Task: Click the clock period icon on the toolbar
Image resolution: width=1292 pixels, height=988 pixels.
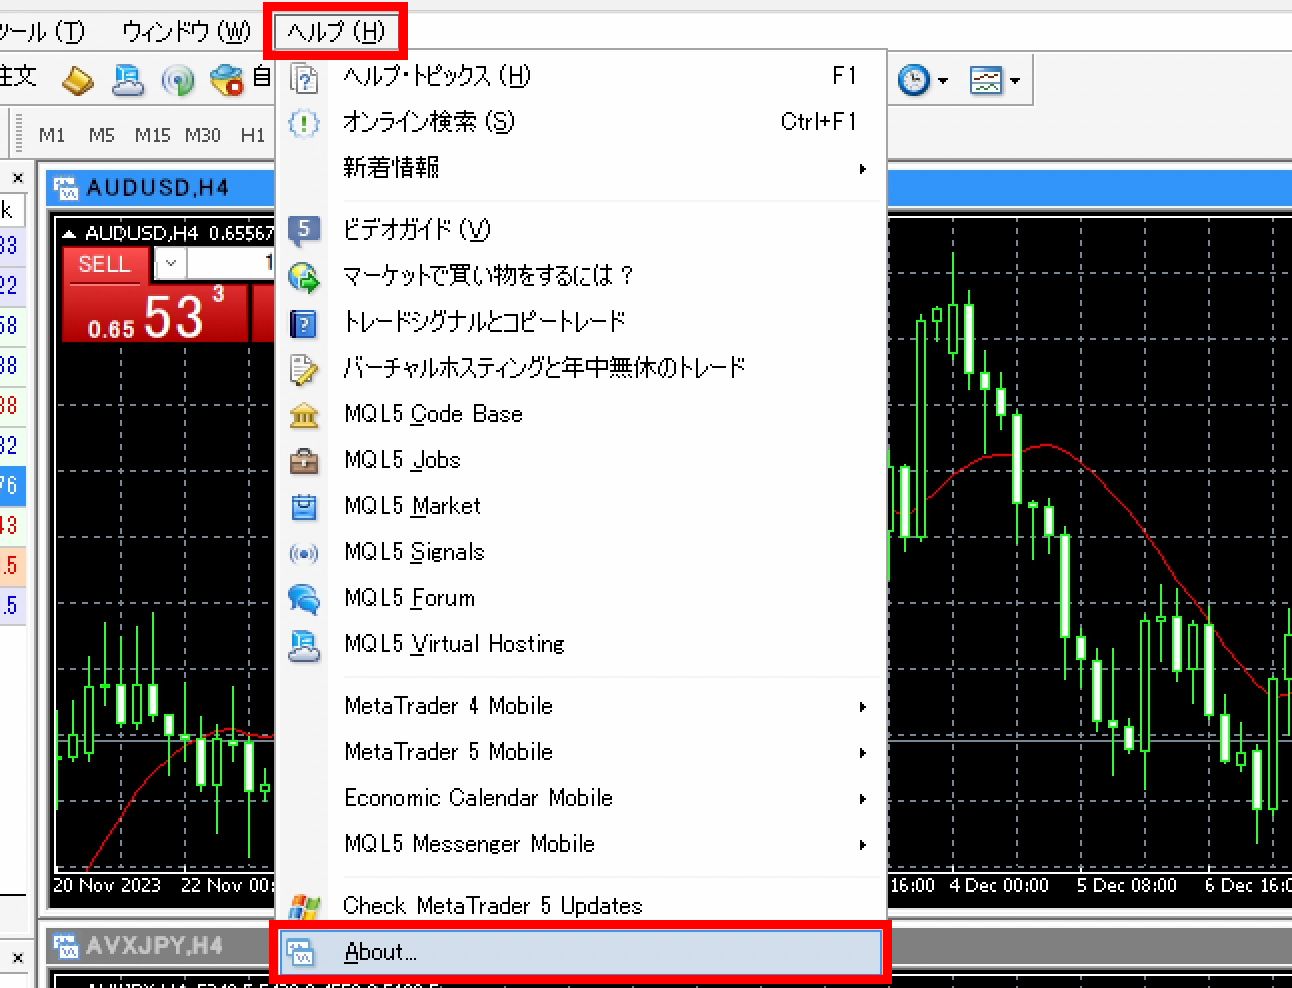Action: point(913,80)
